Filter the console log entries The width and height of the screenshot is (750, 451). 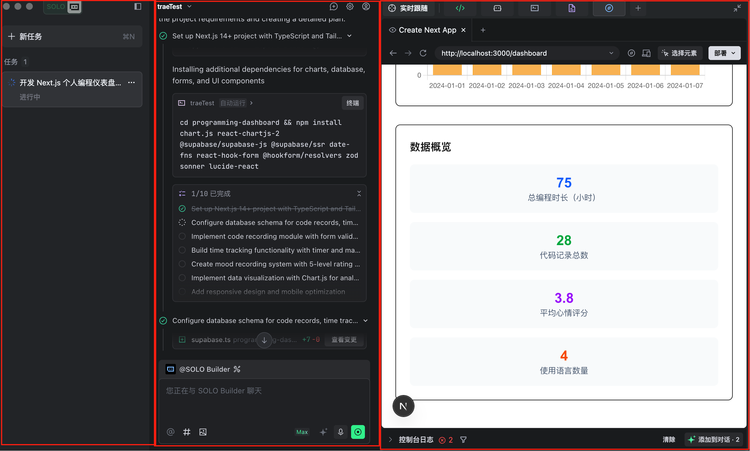tap(463, 440)
